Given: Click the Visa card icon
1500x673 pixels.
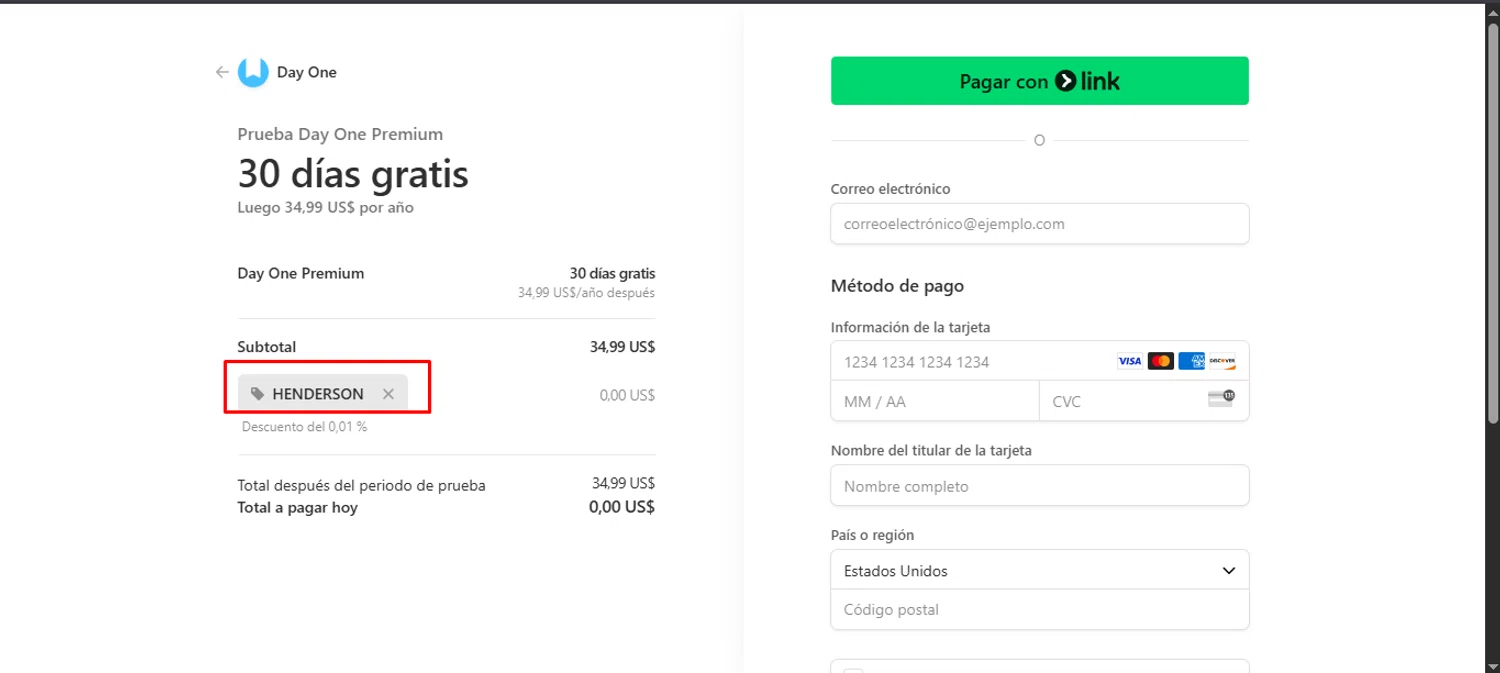Looking at the screenshot, I should point(1129,361).
